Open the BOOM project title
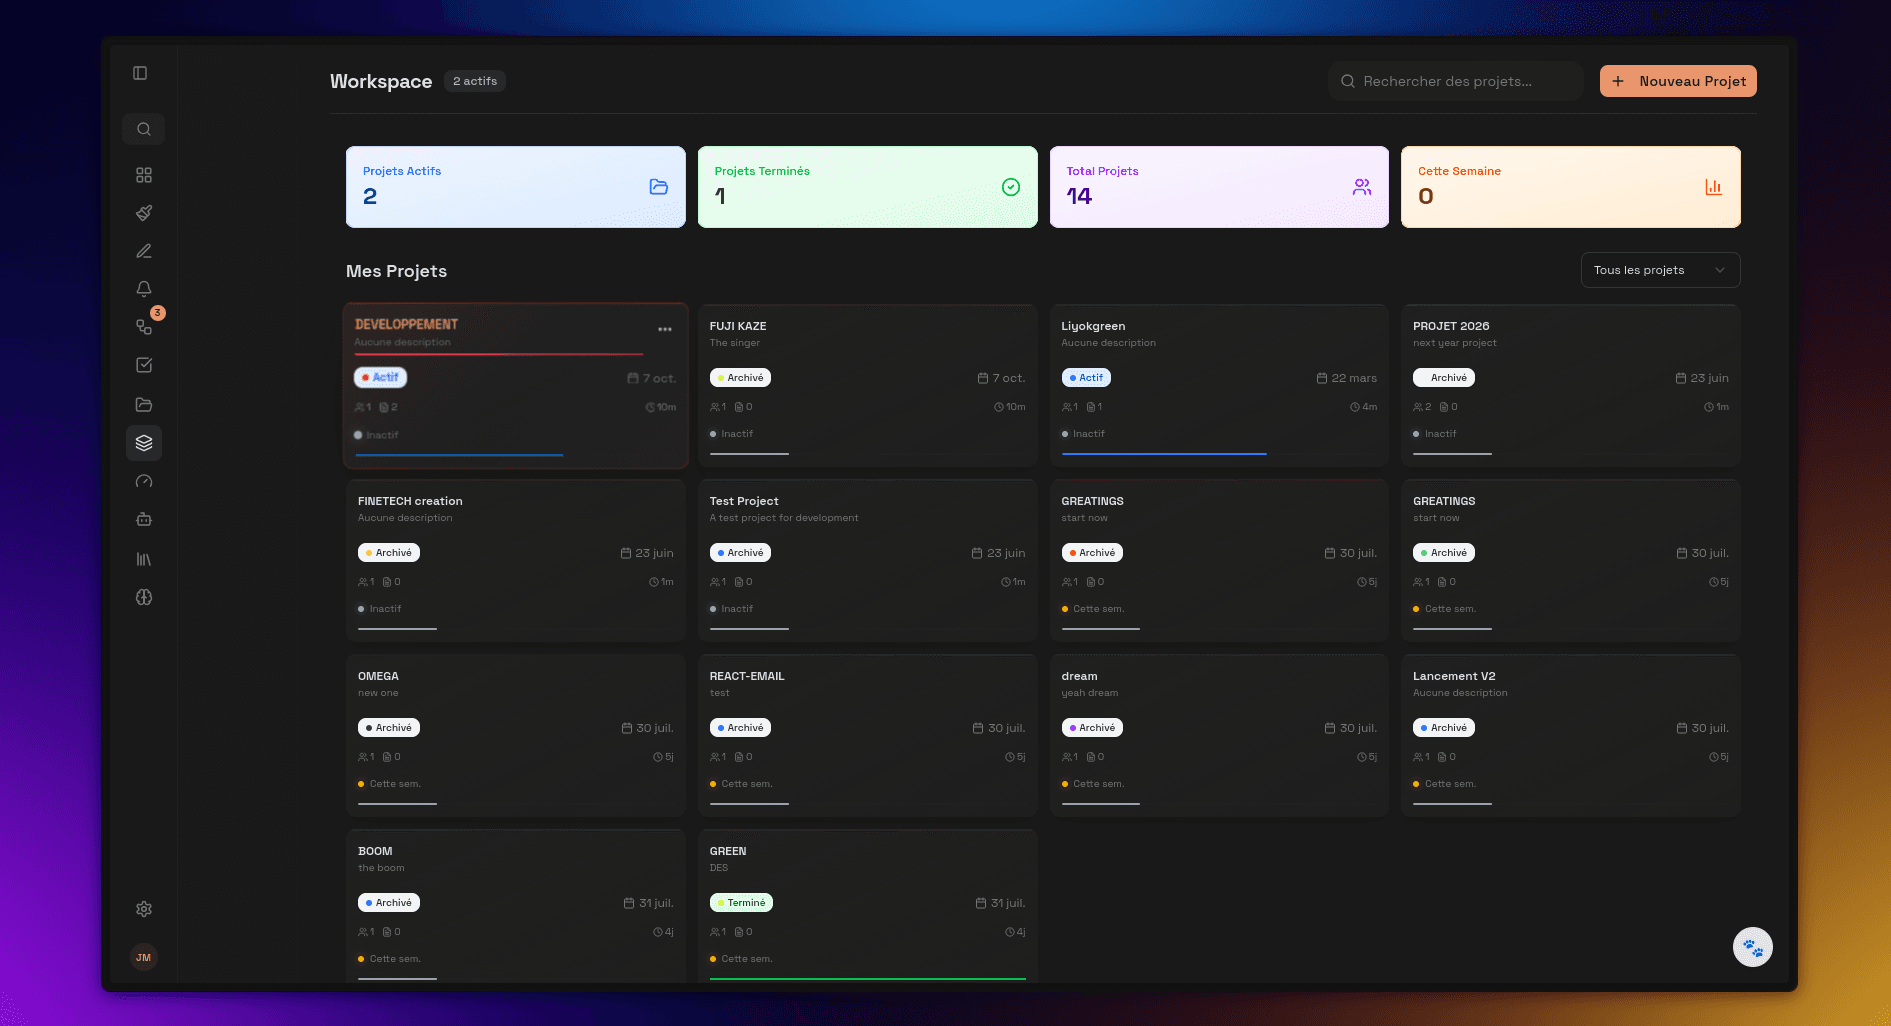The width and height of the screenshot is (1891, 1026). (x=375, y=851)
